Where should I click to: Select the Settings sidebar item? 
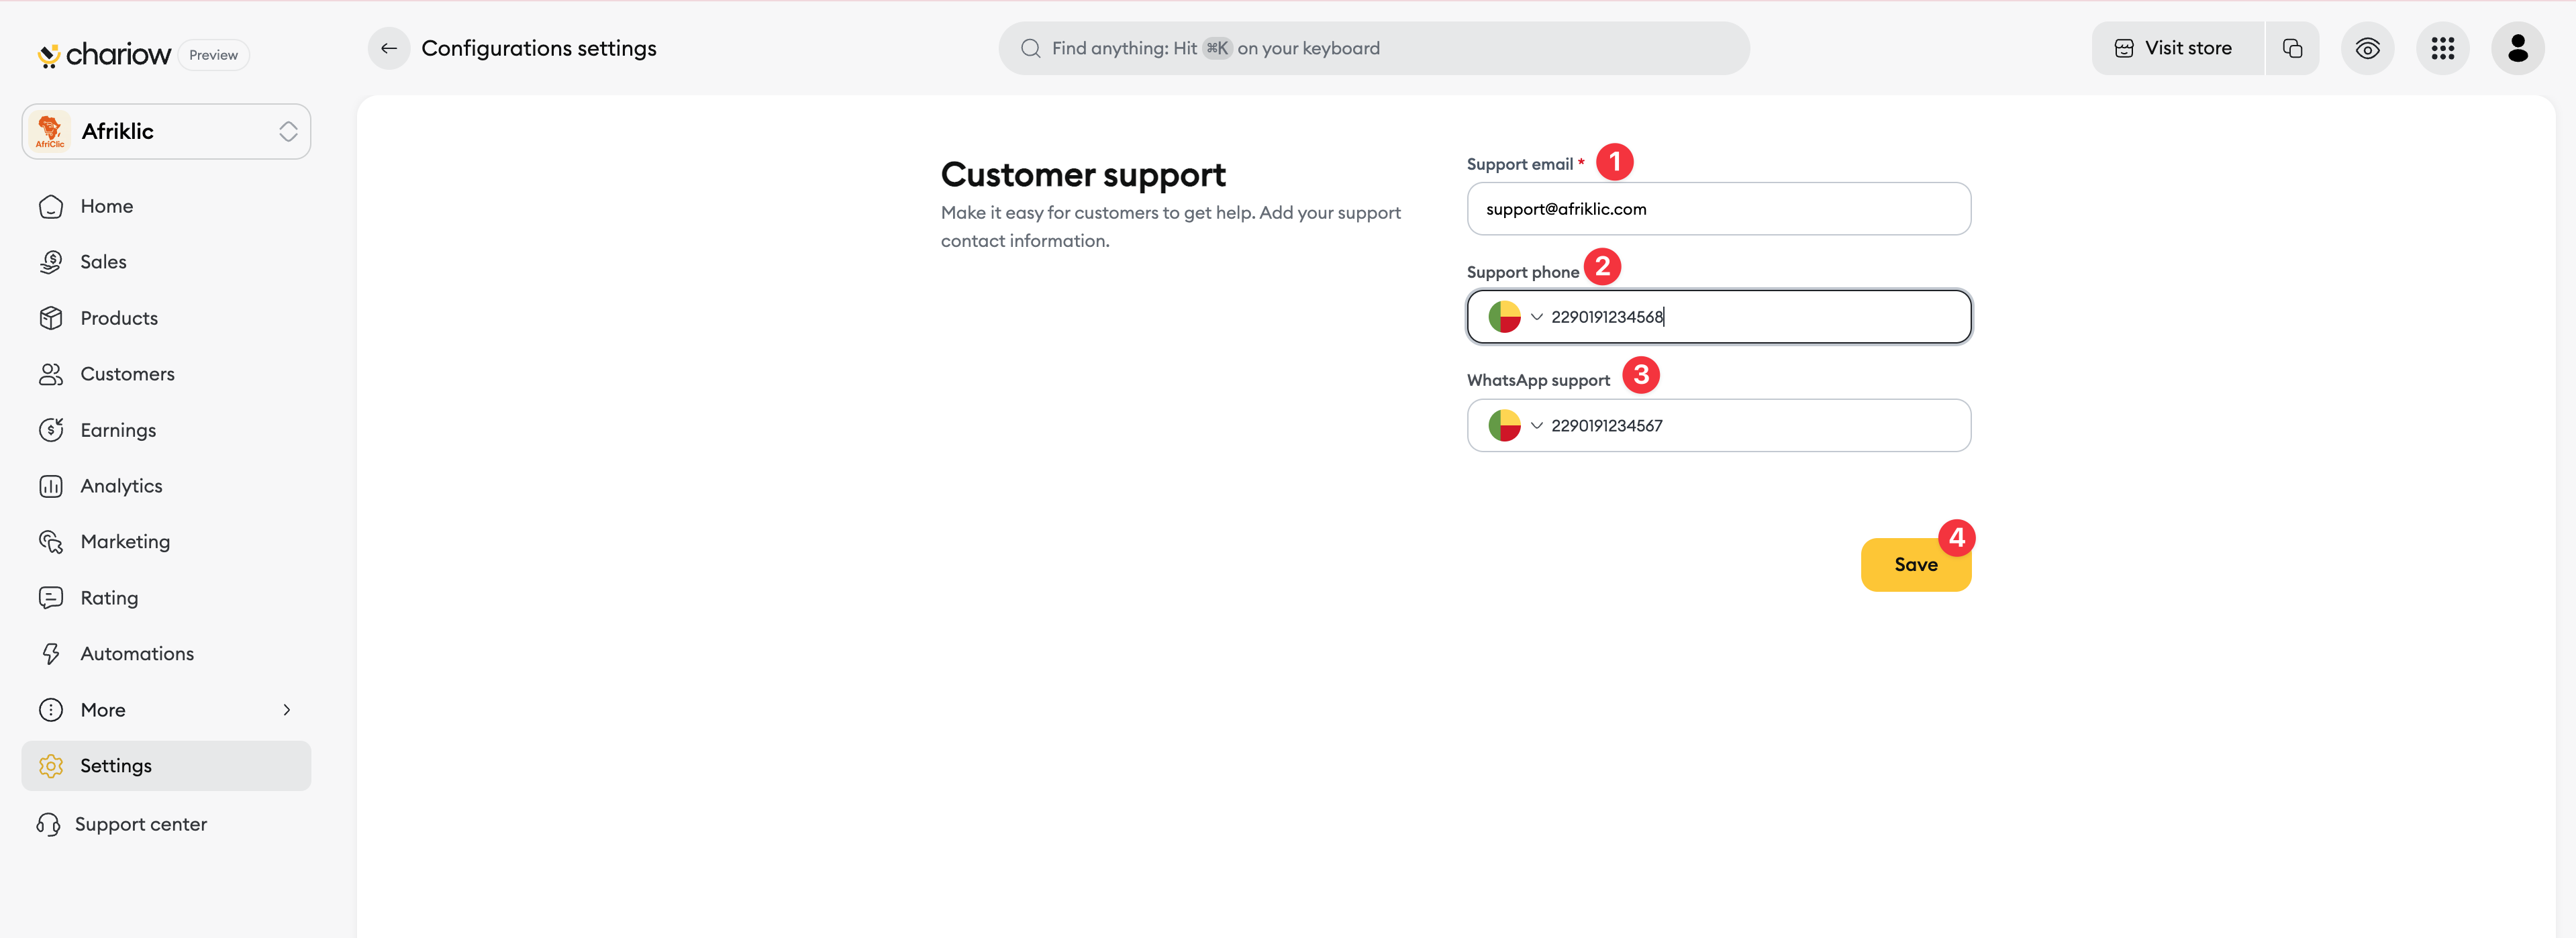[x=166, y=766]
